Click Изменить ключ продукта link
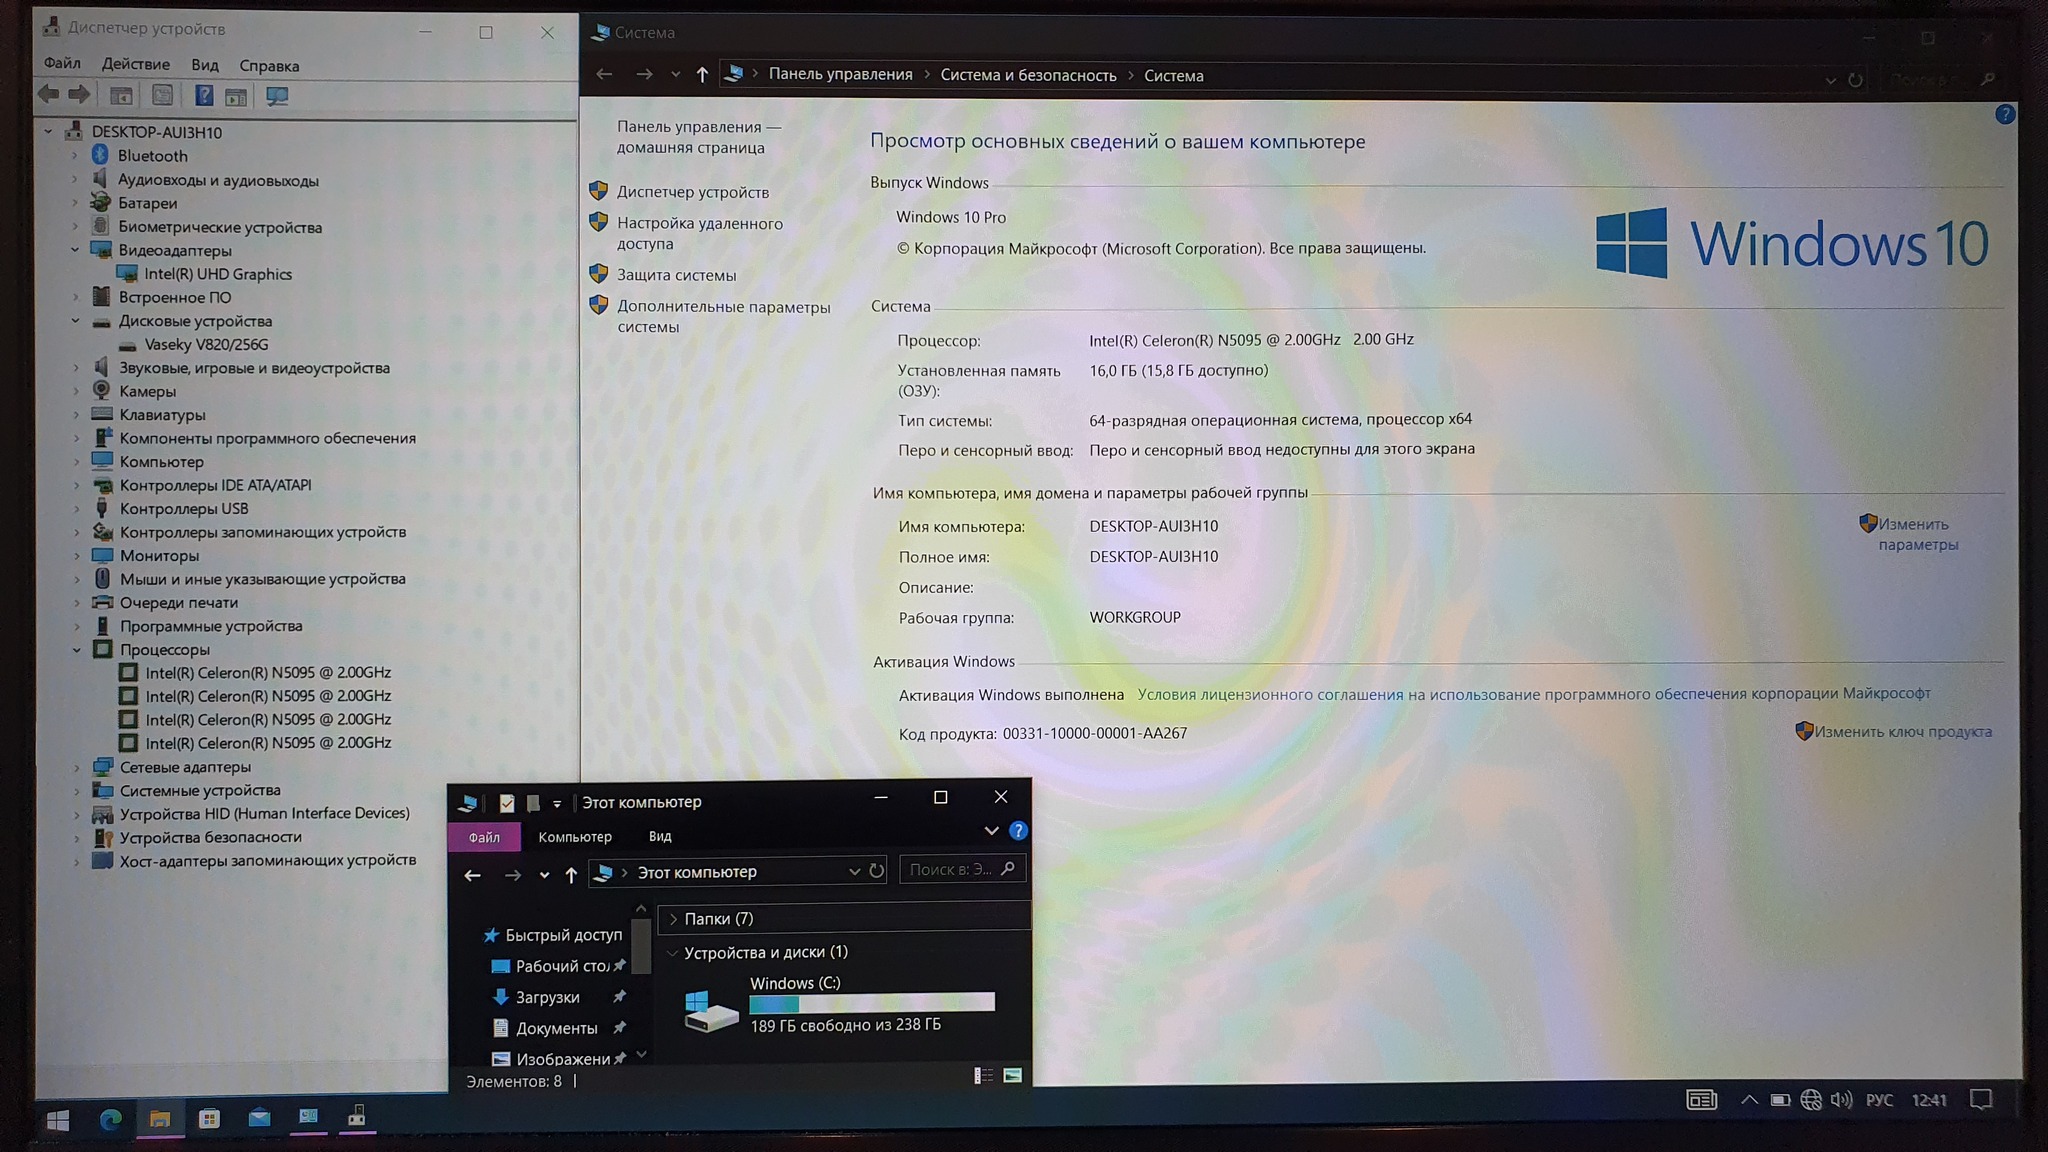This screenshot has height=1152, width=2048. (x=1902, y=732)
